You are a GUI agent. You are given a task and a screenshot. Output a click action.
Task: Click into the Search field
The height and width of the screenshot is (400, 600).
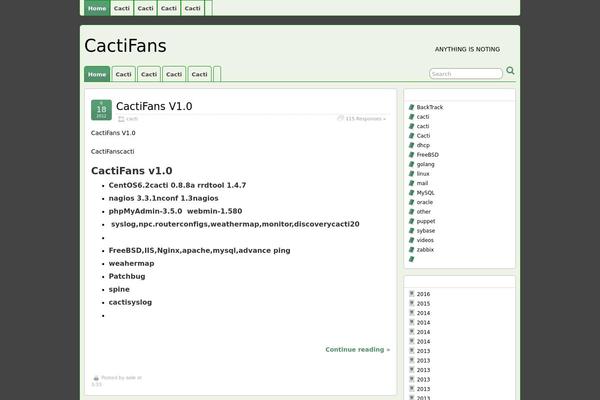pos(466,73)
